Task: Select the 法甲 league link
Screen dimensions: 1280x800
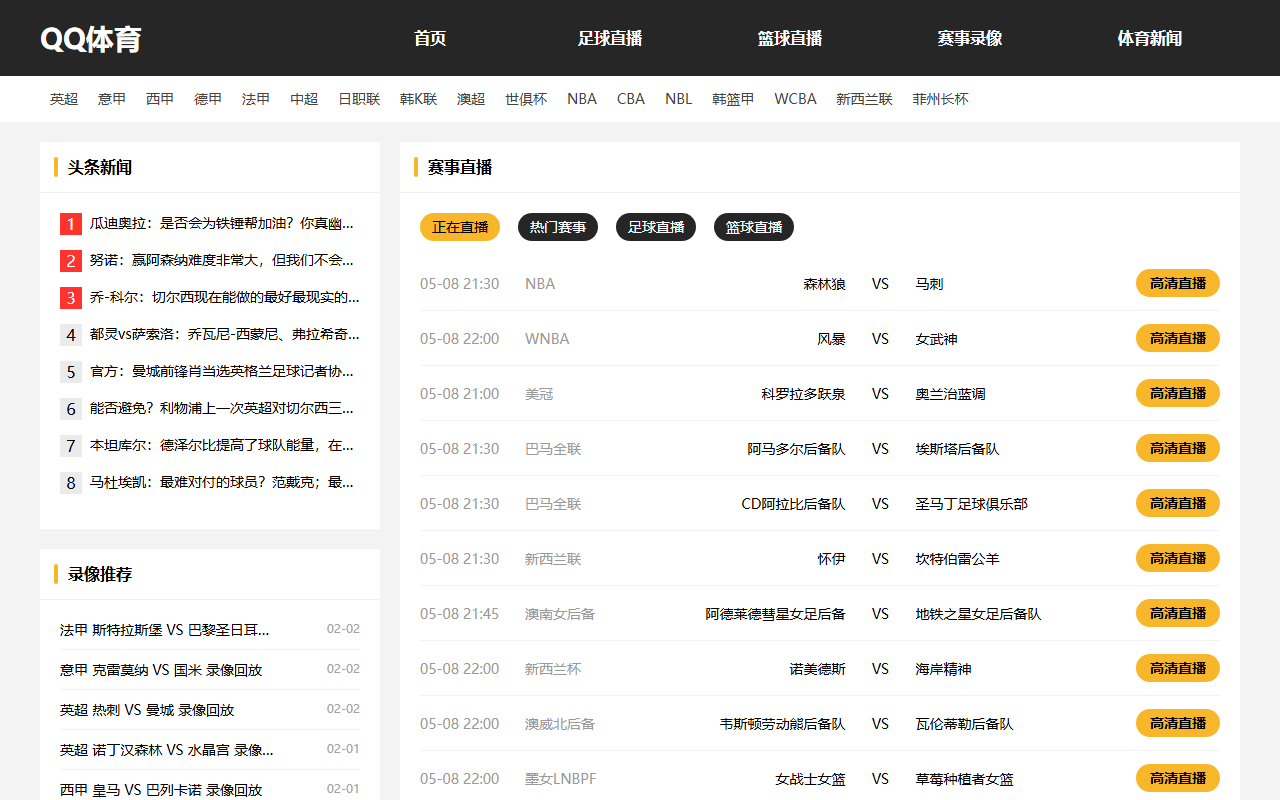Action: (256, 99)
